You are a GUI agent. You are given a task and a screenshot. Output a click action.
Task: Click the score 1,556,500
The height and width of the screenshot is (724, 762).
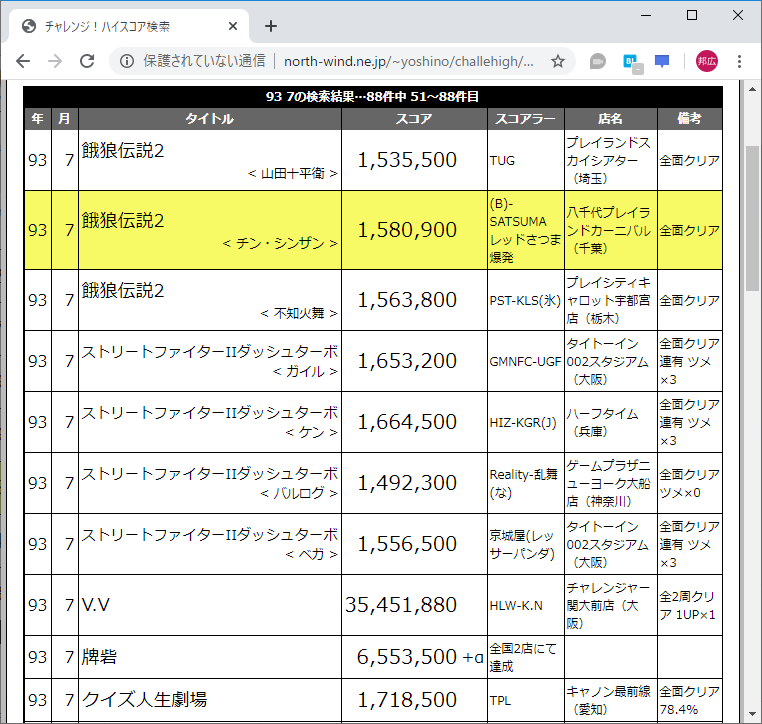(407, 544)
